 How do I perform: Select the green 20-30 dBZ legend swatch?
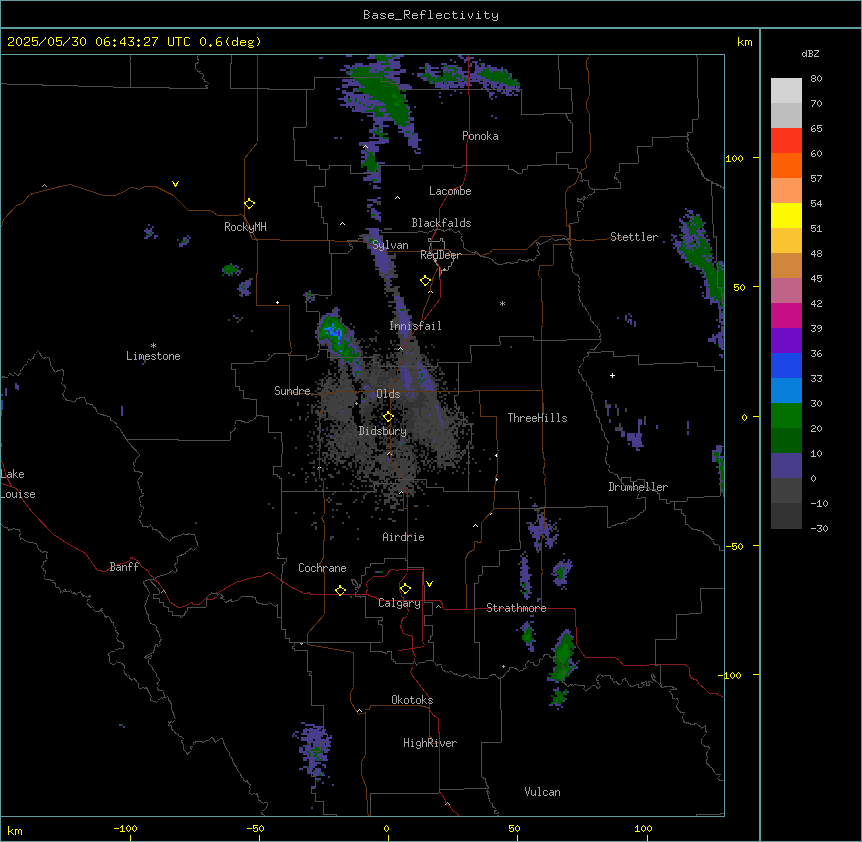point(786,416)
